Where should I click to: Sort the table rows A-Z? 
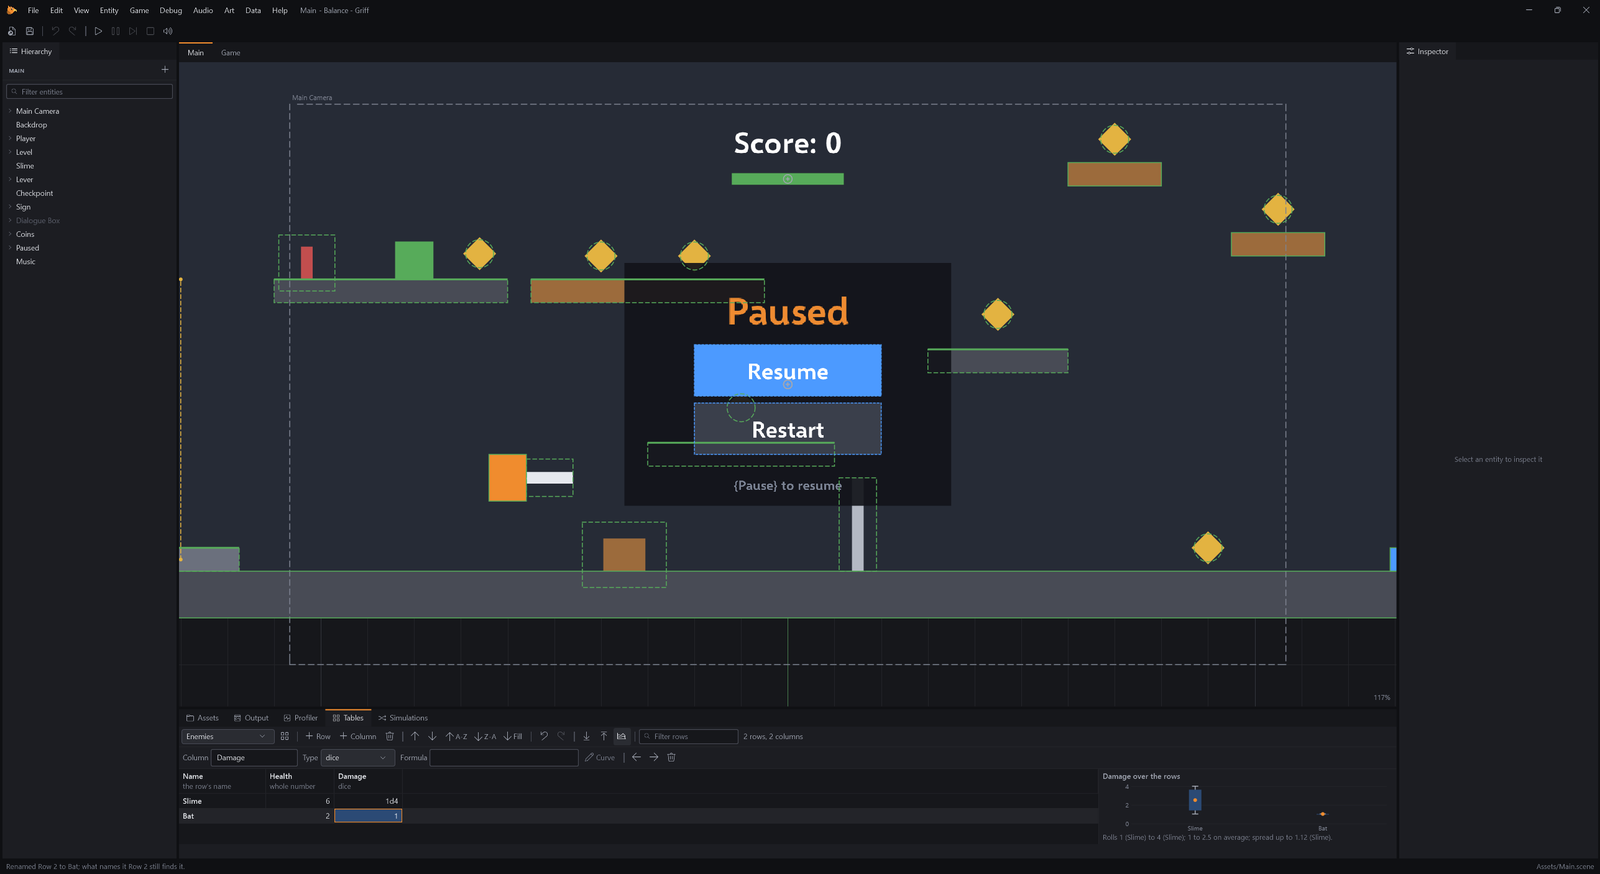tap(456, 736)
